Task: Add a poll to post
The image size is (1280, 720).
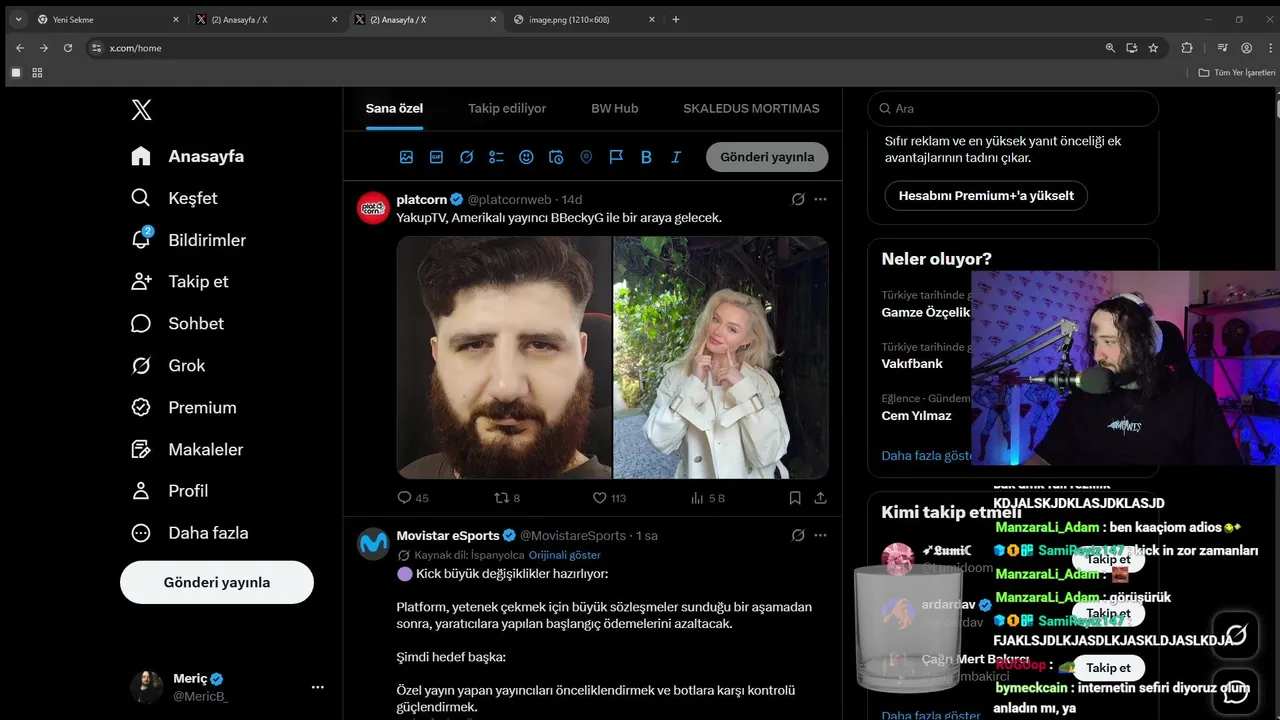Action: (x=496, y=157)
